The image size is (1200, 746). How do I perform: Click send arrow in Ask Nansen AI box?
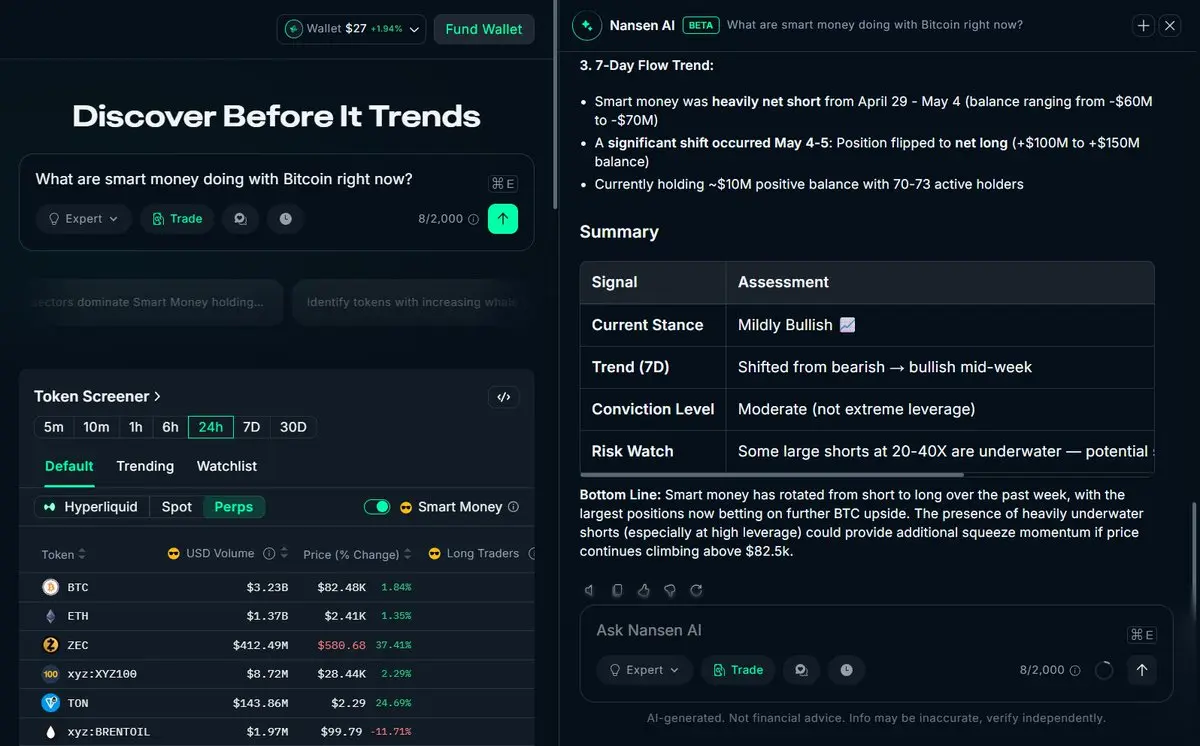[x=1142, y=670]
